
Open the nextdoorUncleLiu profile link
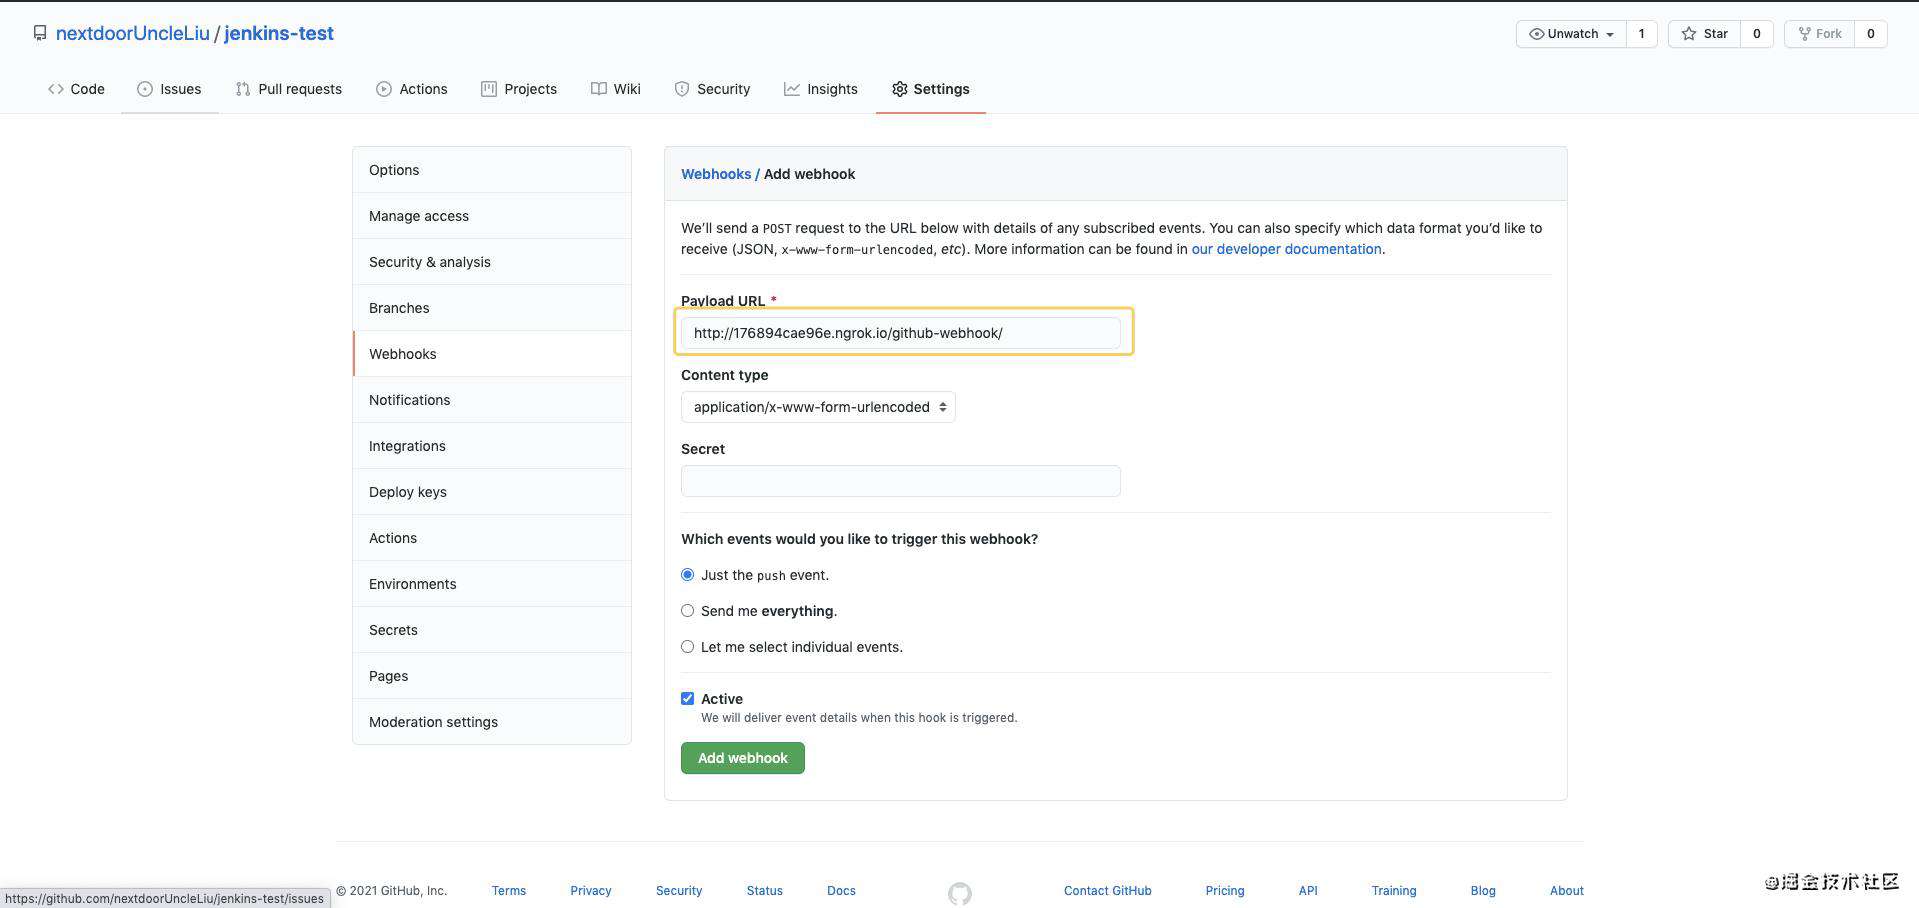(133, 33)
